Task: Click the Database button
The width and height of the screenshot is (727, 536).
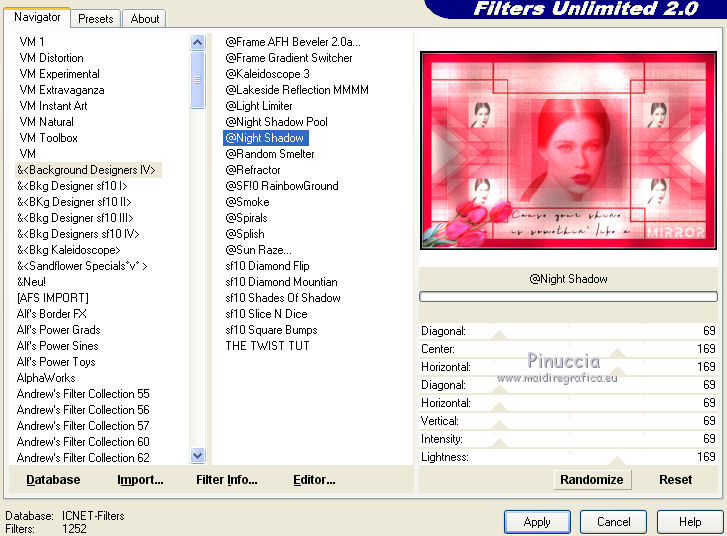Action: click(53, 479)
